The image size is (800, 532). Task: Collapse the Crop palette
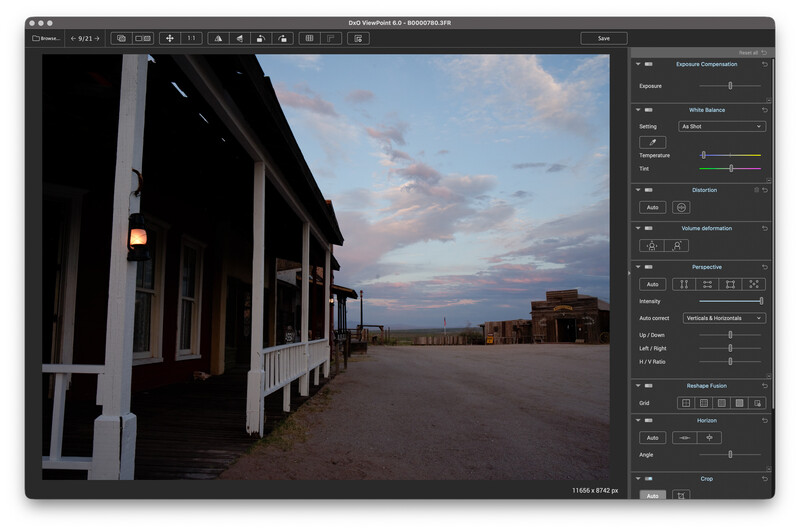(x=638, y=478)
